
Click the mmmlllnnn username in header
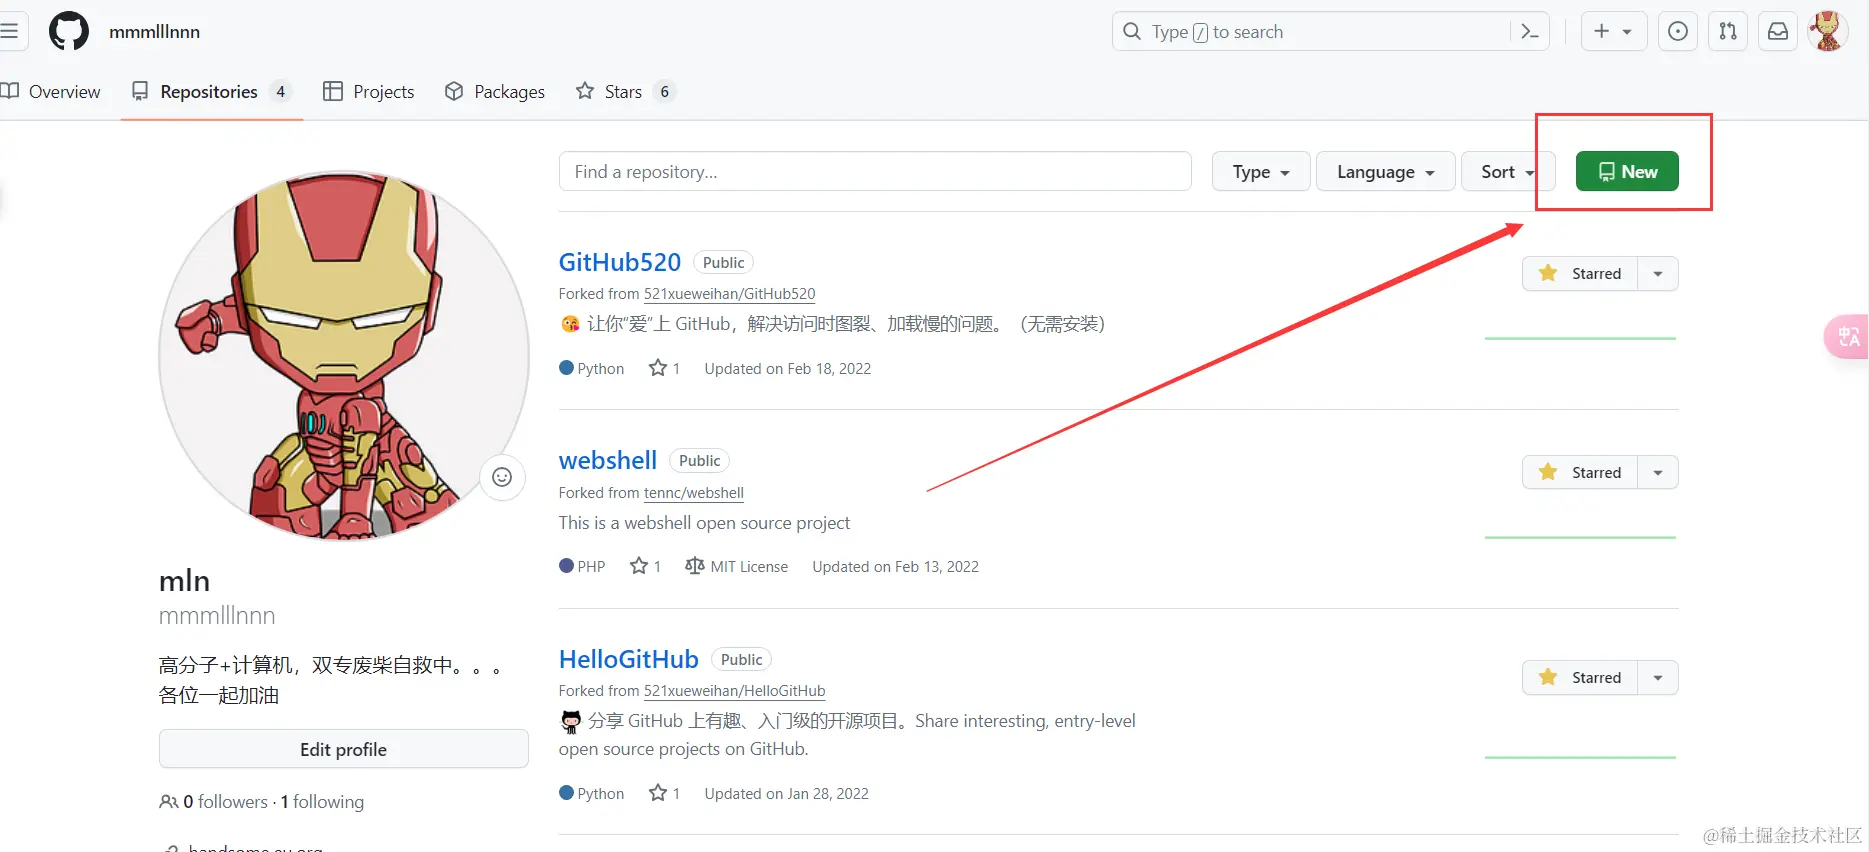click(155, 32)
